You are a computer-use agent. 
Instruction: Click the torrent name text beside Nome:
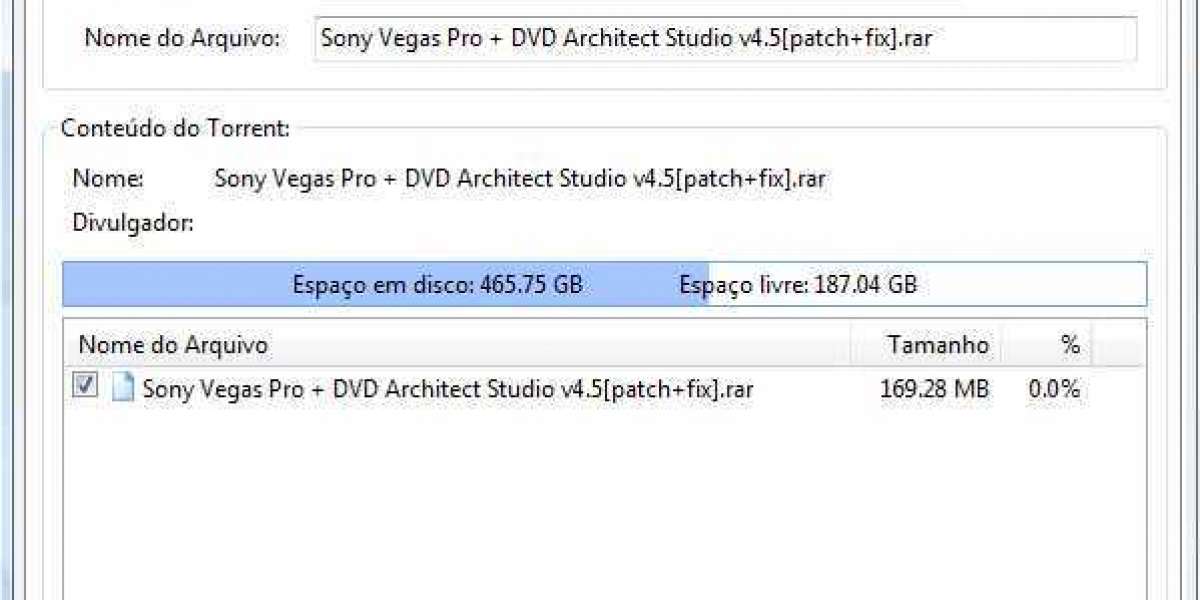(520, 180)
